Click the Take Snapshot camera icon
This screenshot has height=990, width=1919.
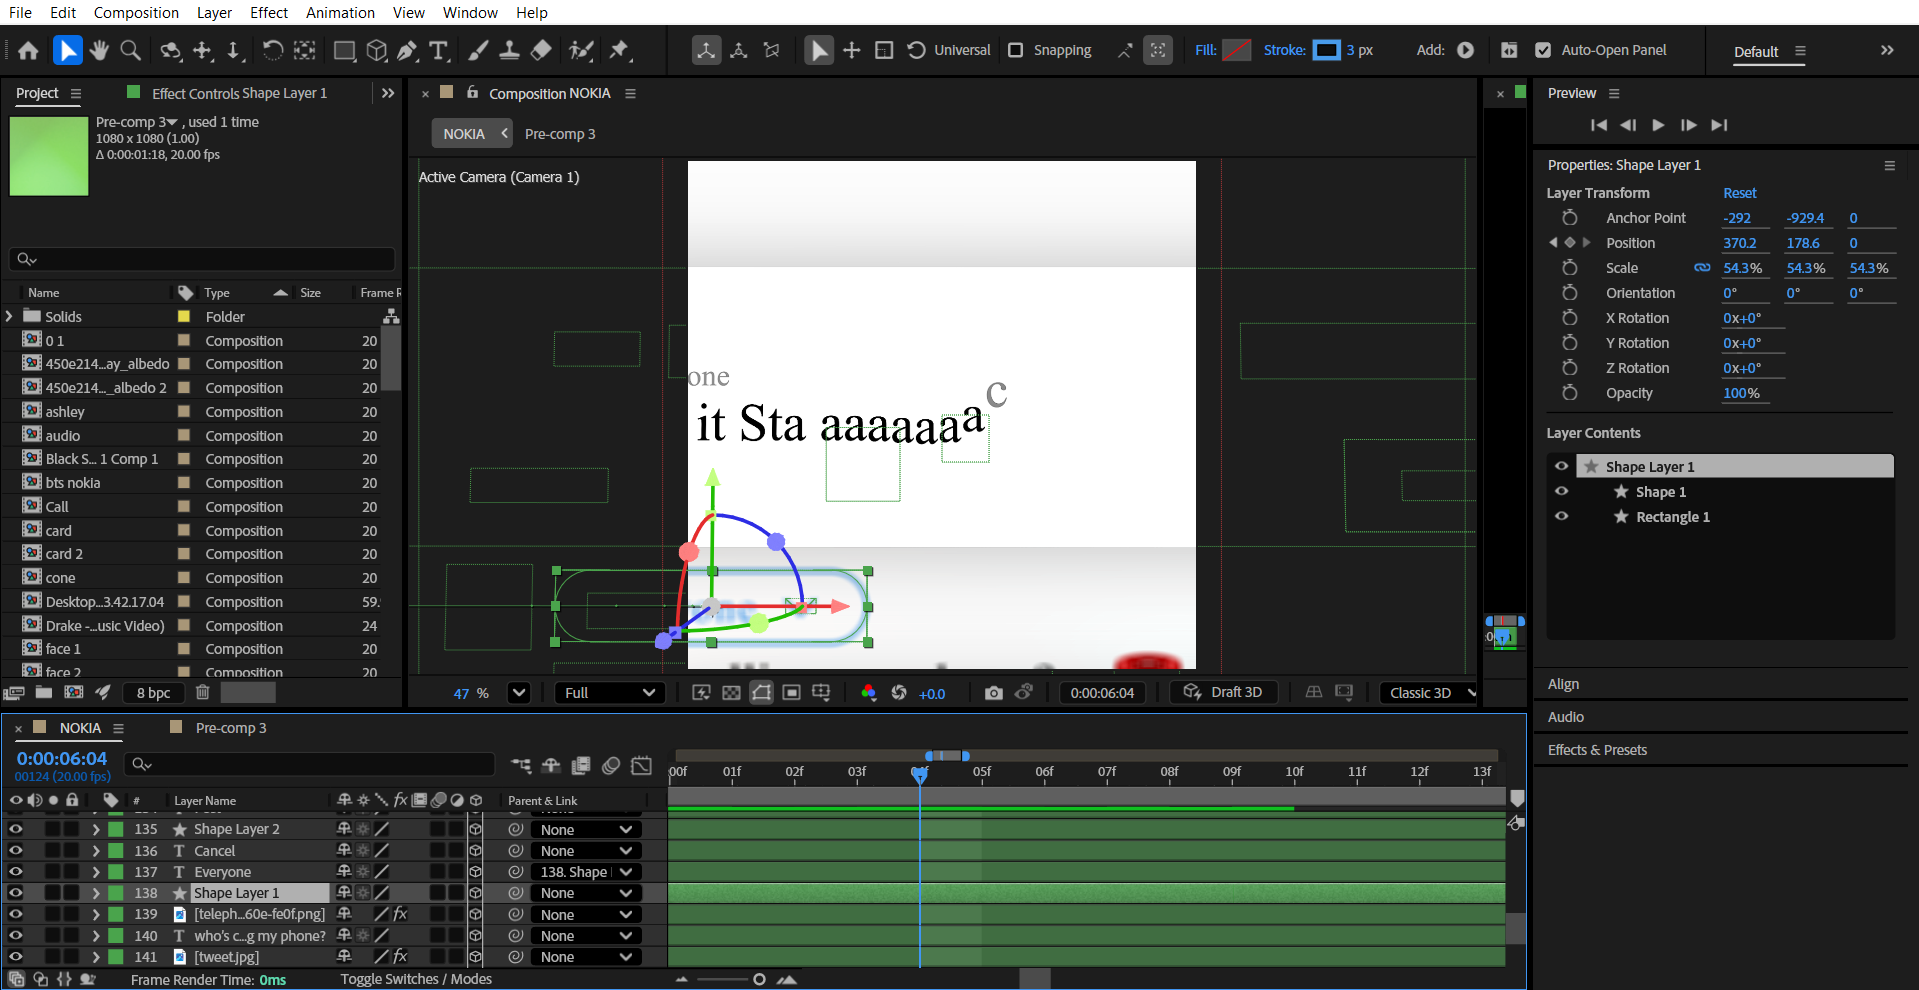pos(993,693)
